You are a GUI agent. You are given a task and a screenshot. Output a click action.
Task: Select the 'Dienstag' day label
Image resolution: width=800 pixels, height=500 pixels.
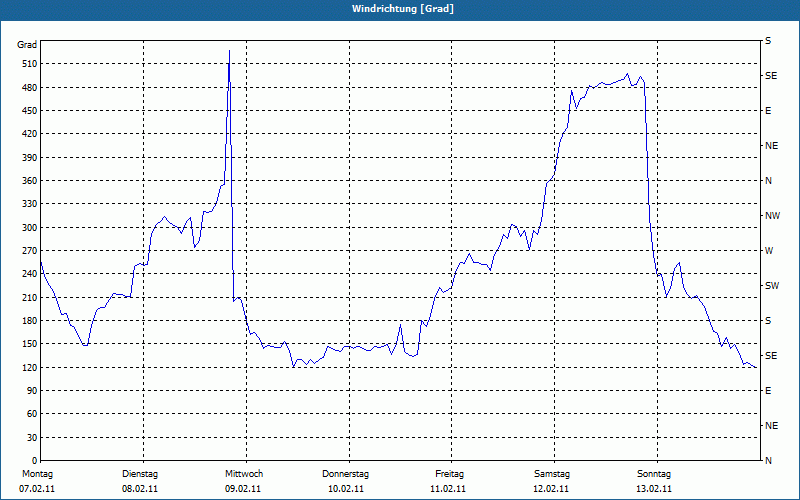(x=140, y=474)
